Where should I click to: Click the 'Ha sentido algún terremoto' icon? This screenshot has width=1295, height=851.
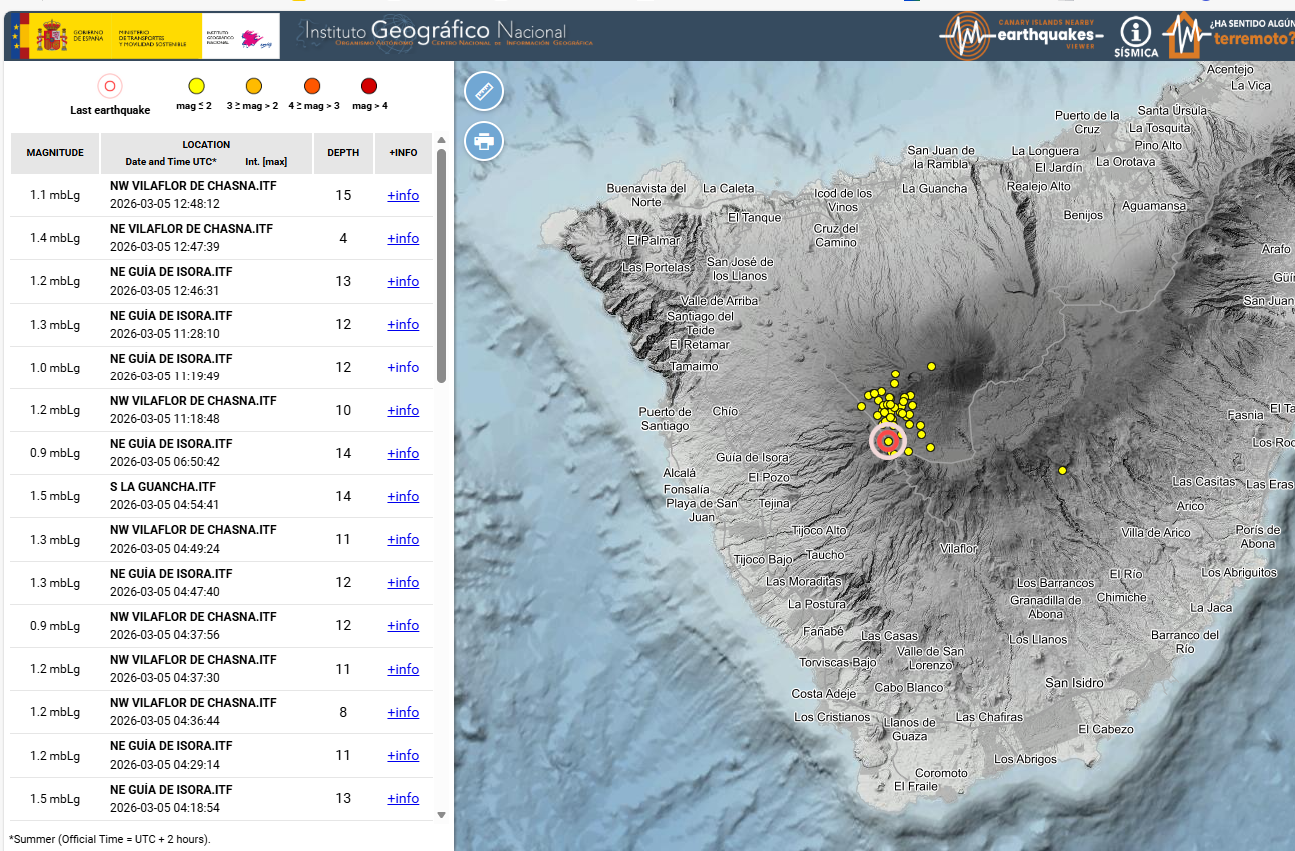pos(1230,36)
